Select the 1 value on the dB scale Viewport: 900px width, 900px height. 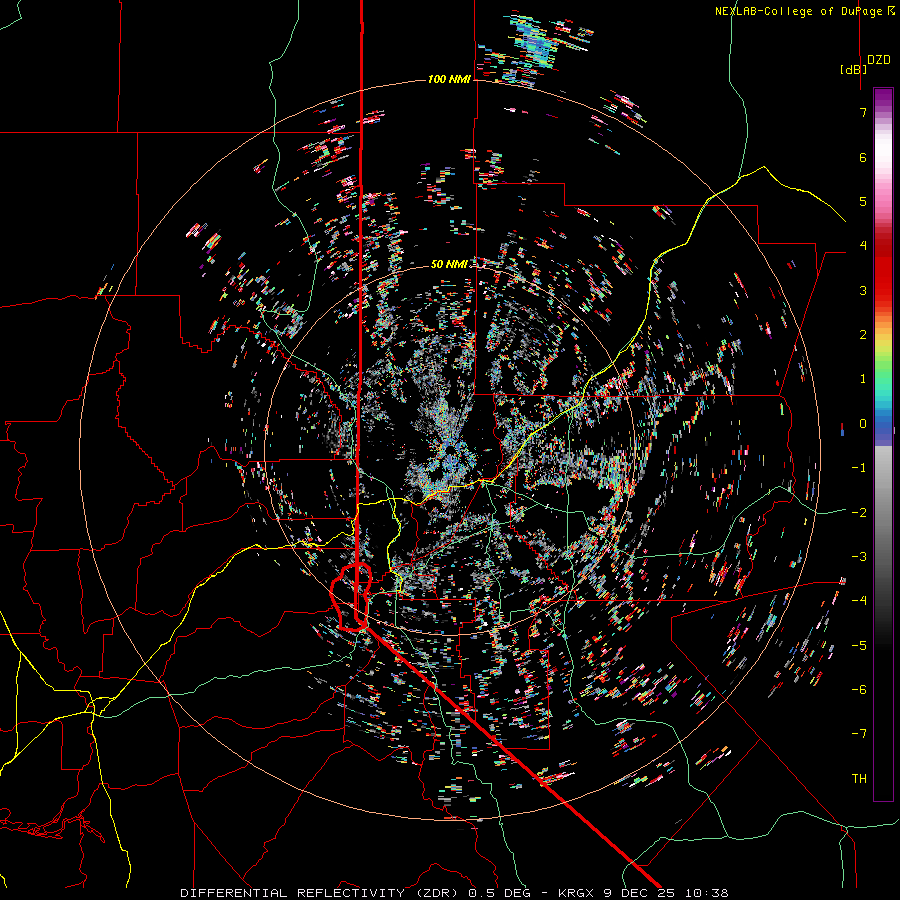tap(863, 379)
